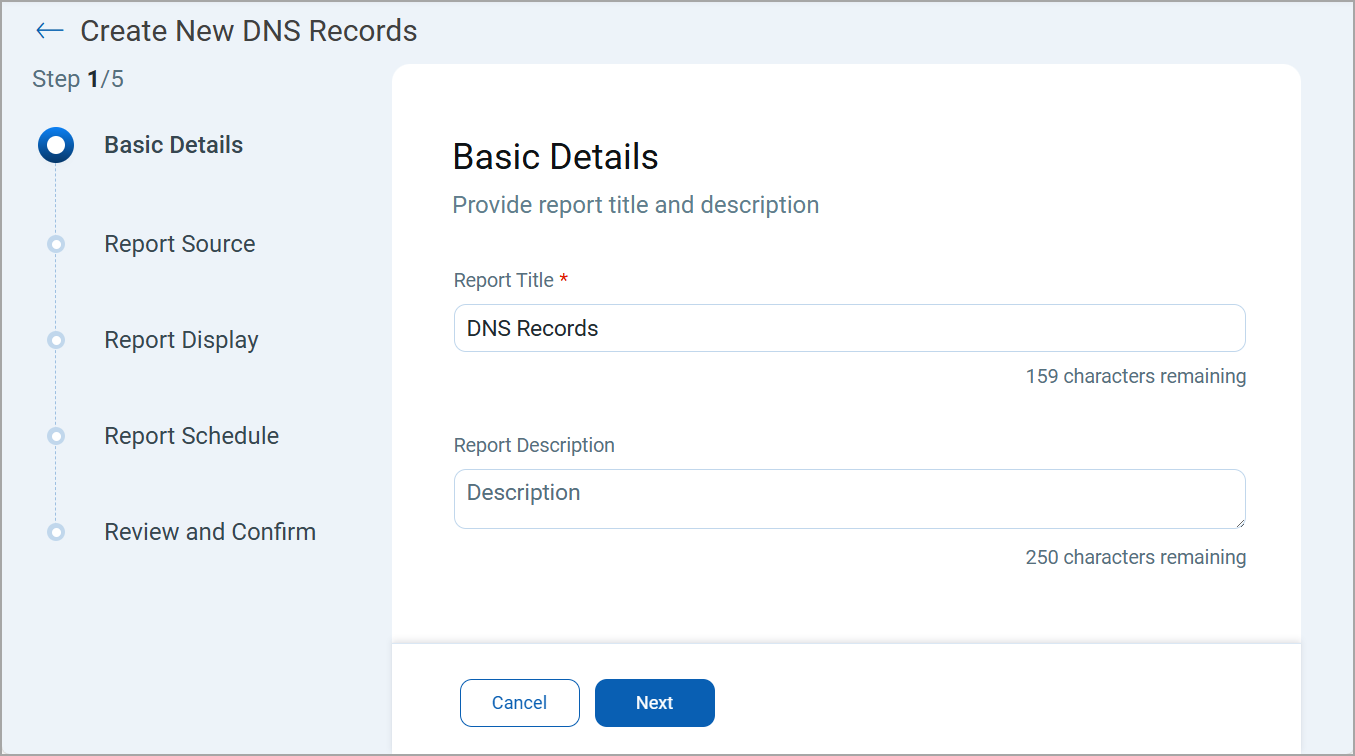Click the Report Schedule step marker dot
1355x756 pixels.
pyautogui.click(x=56, y=436)
